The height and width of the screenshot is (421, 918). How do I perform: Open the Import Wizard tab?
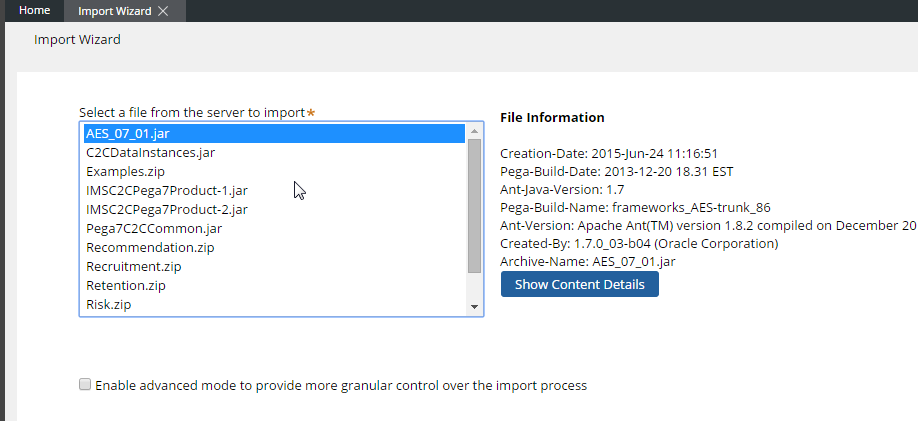click(114, 11)
